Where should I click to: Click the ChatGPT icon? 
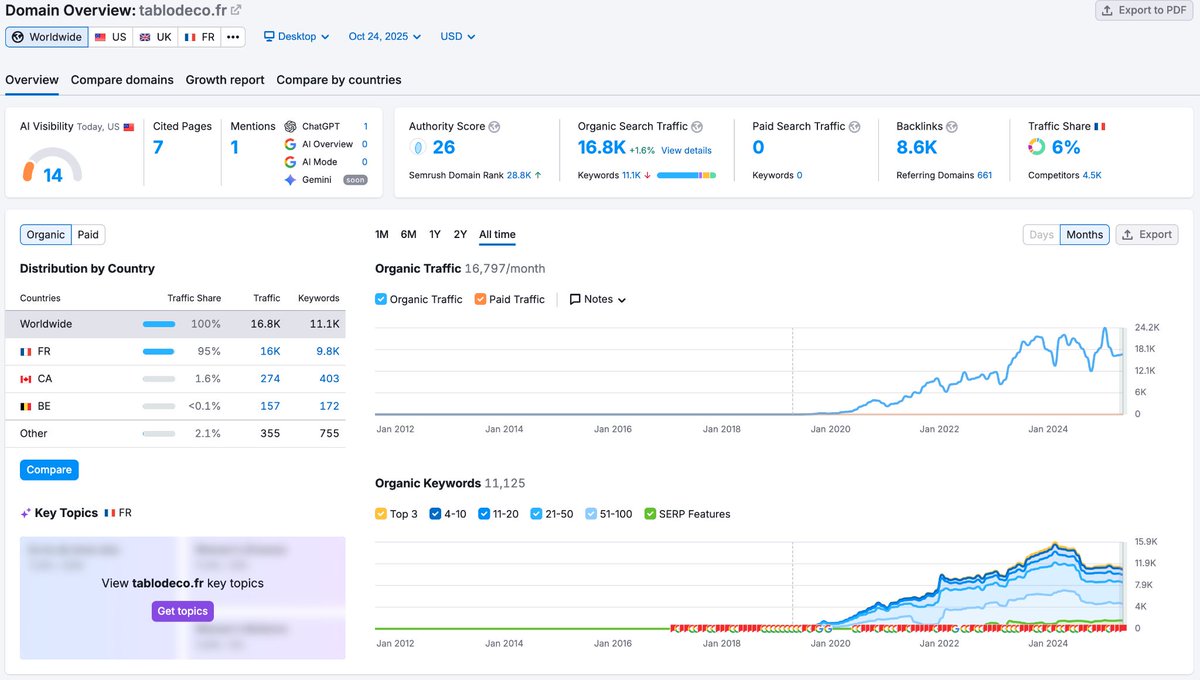tap(290, 126)
